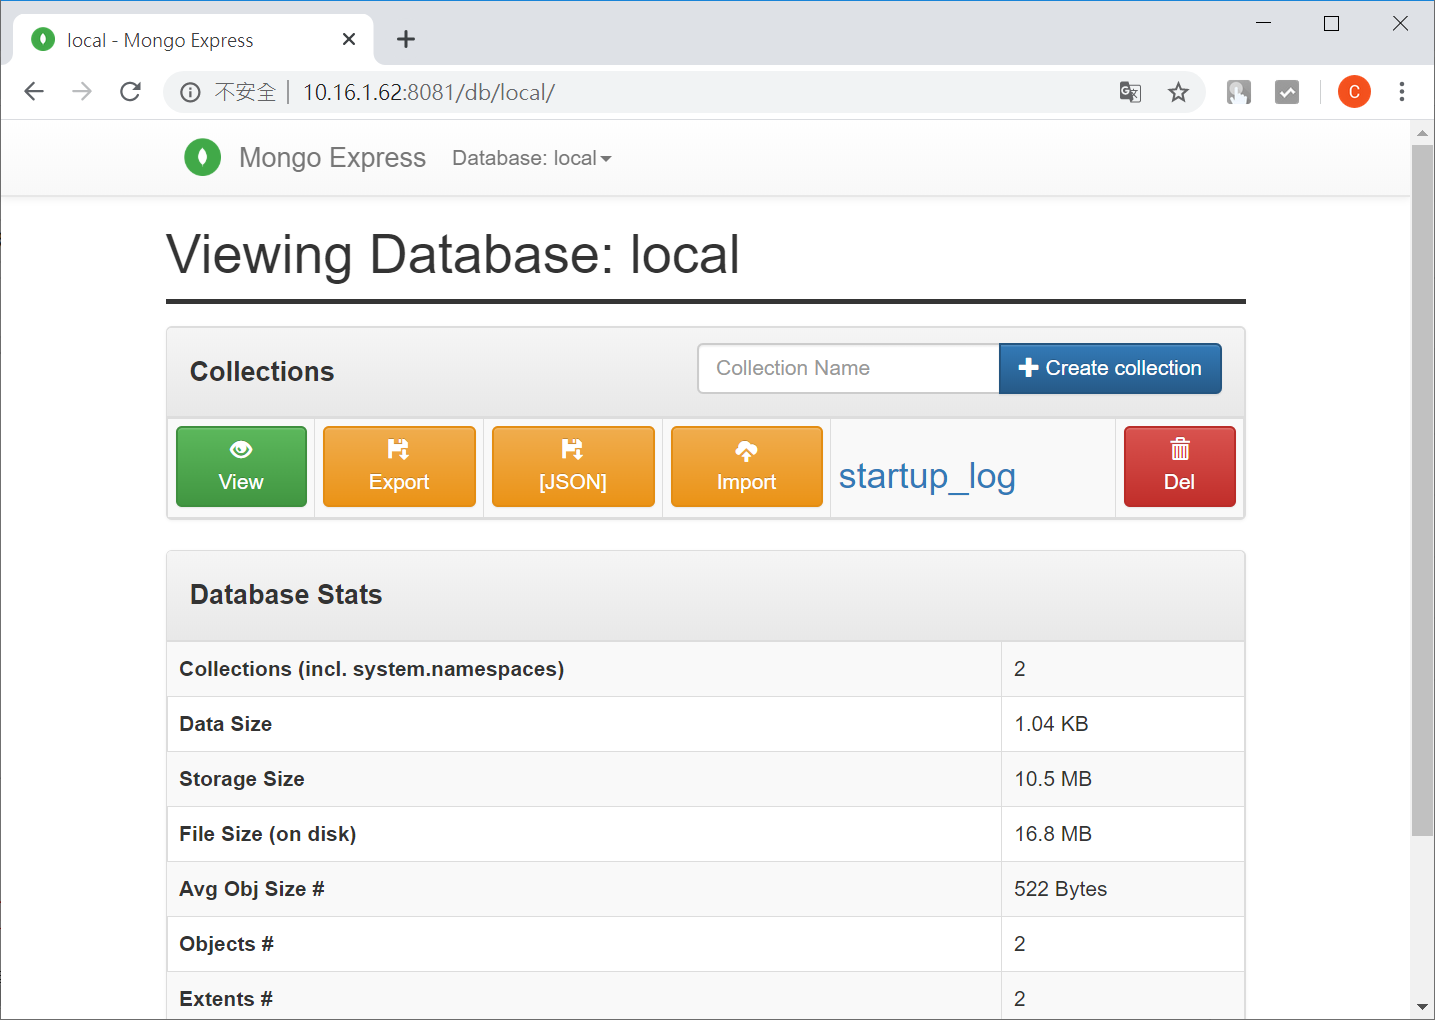1435x1020 pixels.
Task: Open the startup_log collection
Action: (926, 476)
